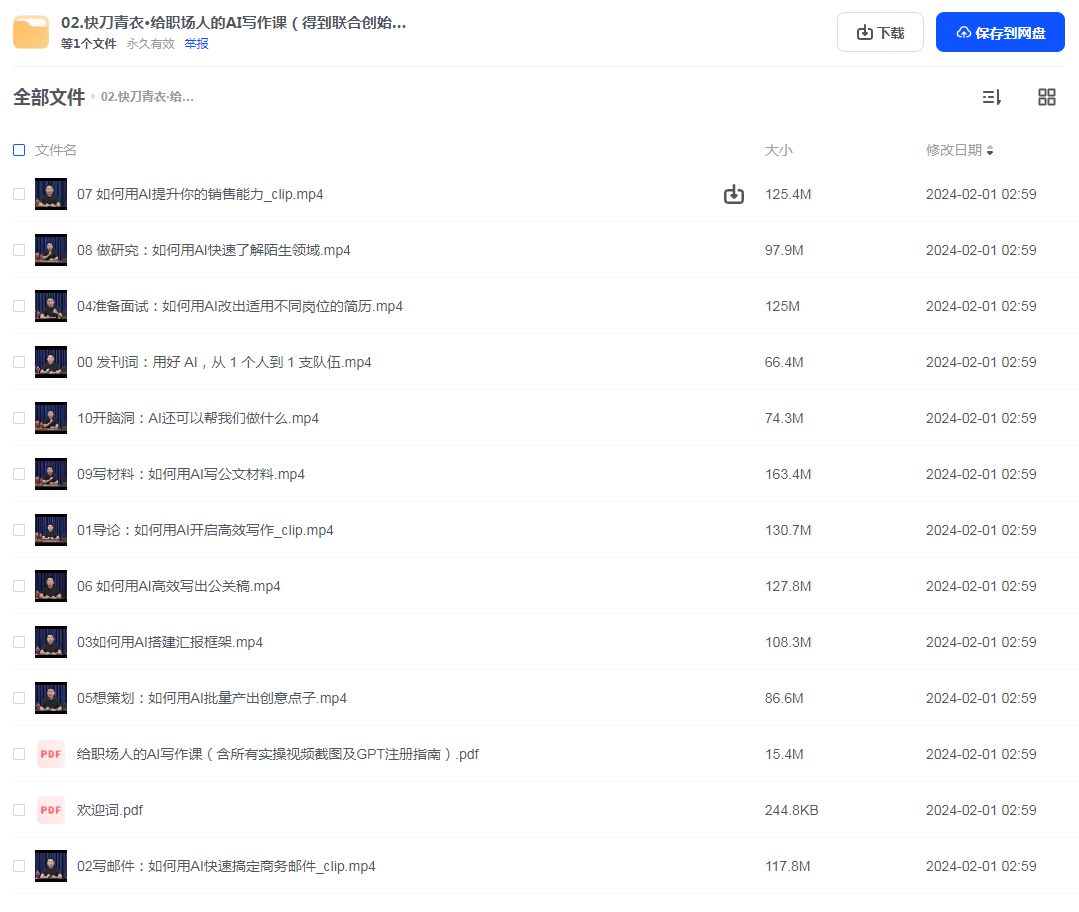Click breadcrumb 02.快刀青衣·给...
The width and height of the screenshot is (1079, 912).
[147, 97]
